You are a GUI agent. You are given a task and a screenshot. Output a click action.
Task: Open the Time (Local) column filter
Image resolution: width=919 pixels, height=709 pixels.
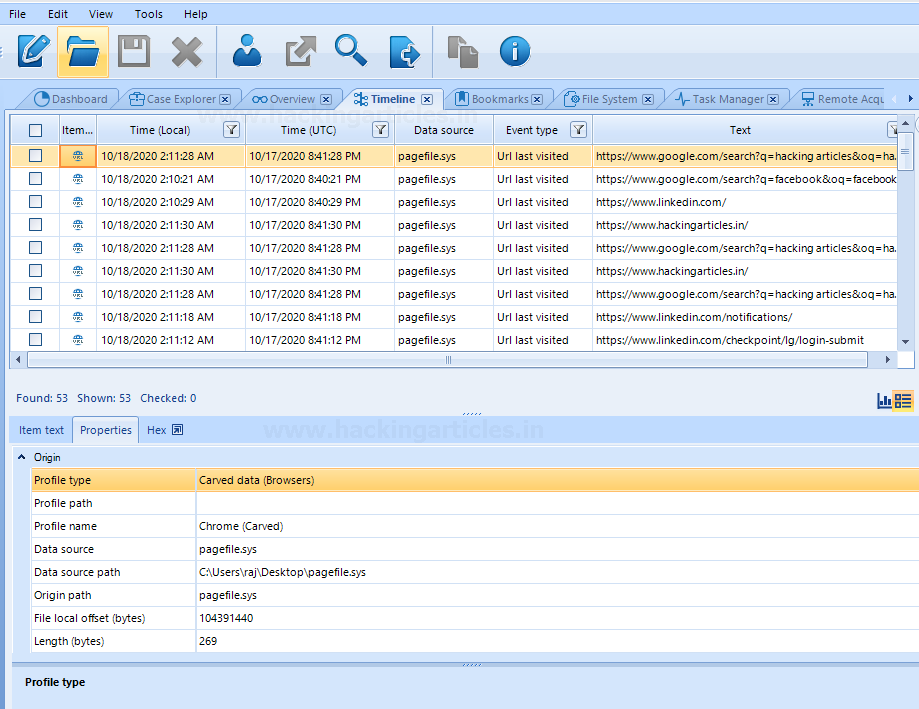click(231, 130)
